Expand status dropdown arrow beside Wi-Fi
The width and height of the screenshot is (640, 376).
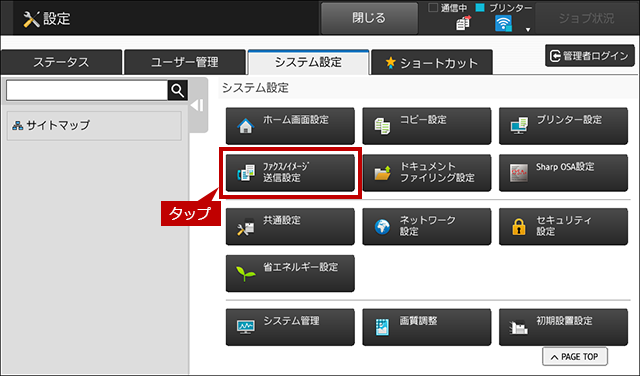point(528,29)
